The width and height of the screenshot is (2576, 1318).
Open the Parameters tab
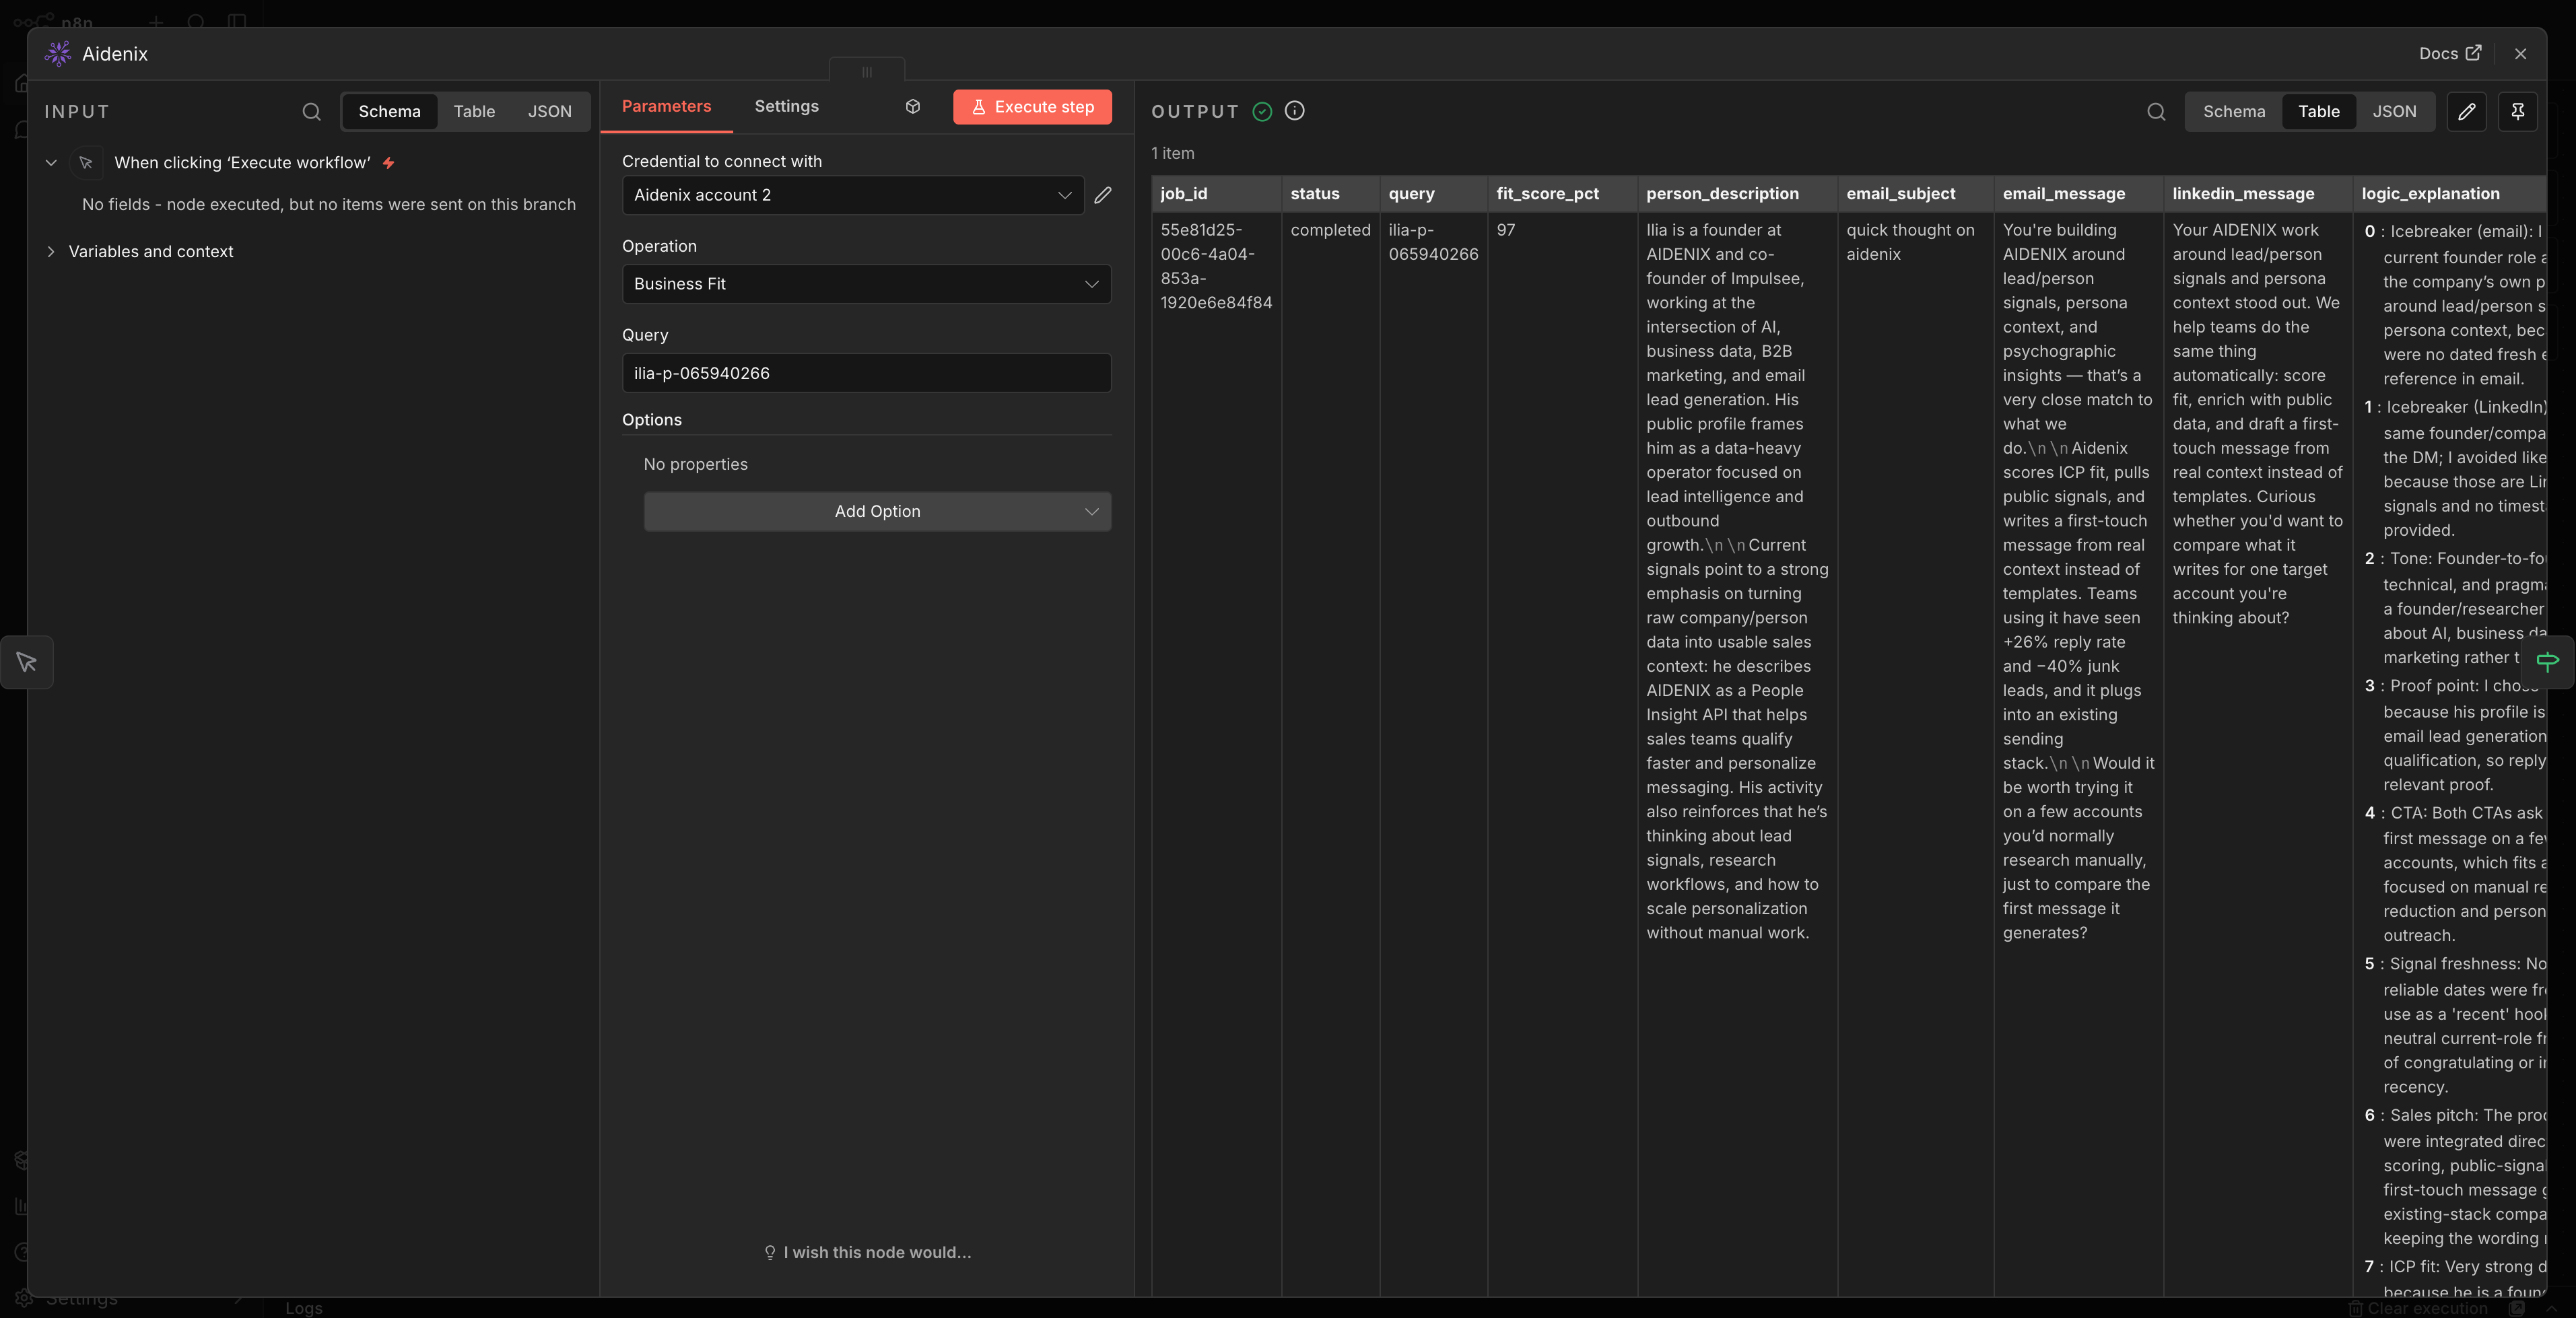[666, 106]
